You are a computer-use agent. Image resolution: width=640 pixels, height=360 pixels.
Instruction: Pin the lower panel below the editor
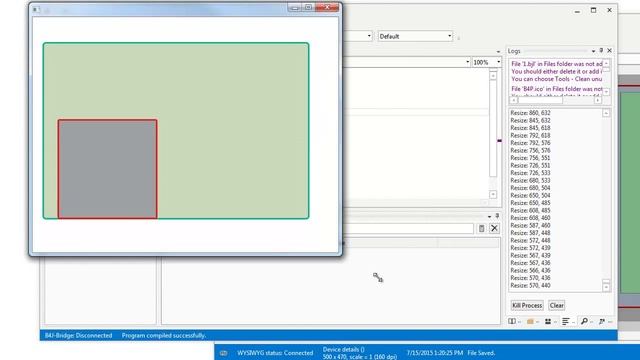point(497,216)
